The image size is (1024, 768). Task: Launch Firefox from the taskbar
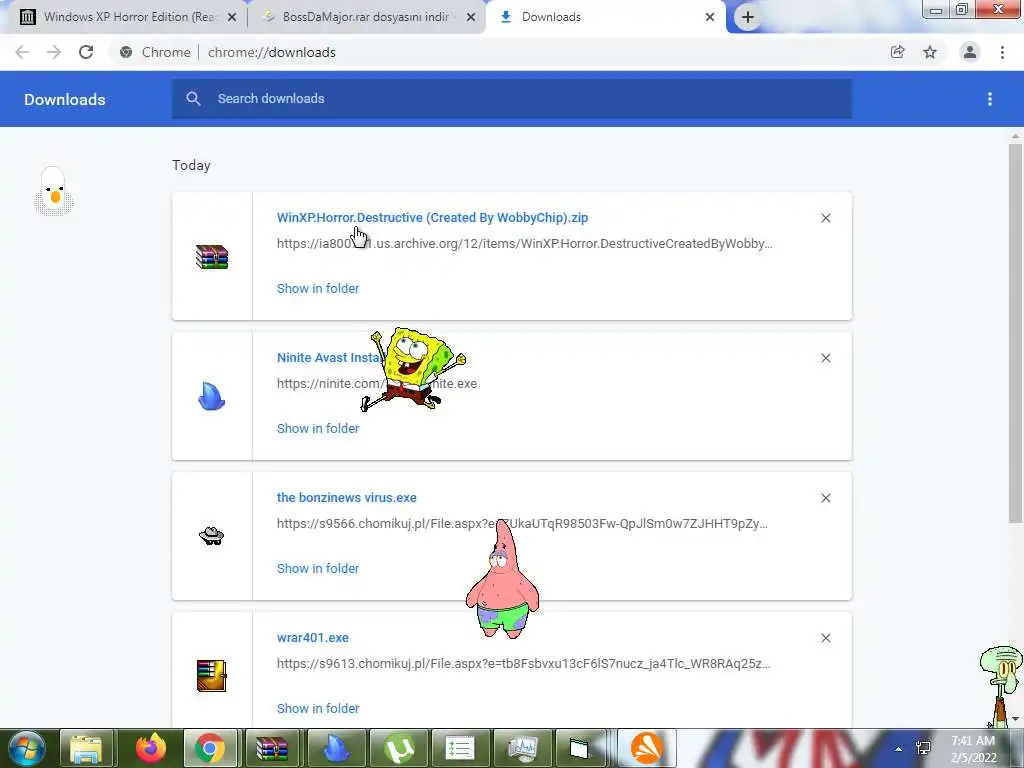pos(151,748)
